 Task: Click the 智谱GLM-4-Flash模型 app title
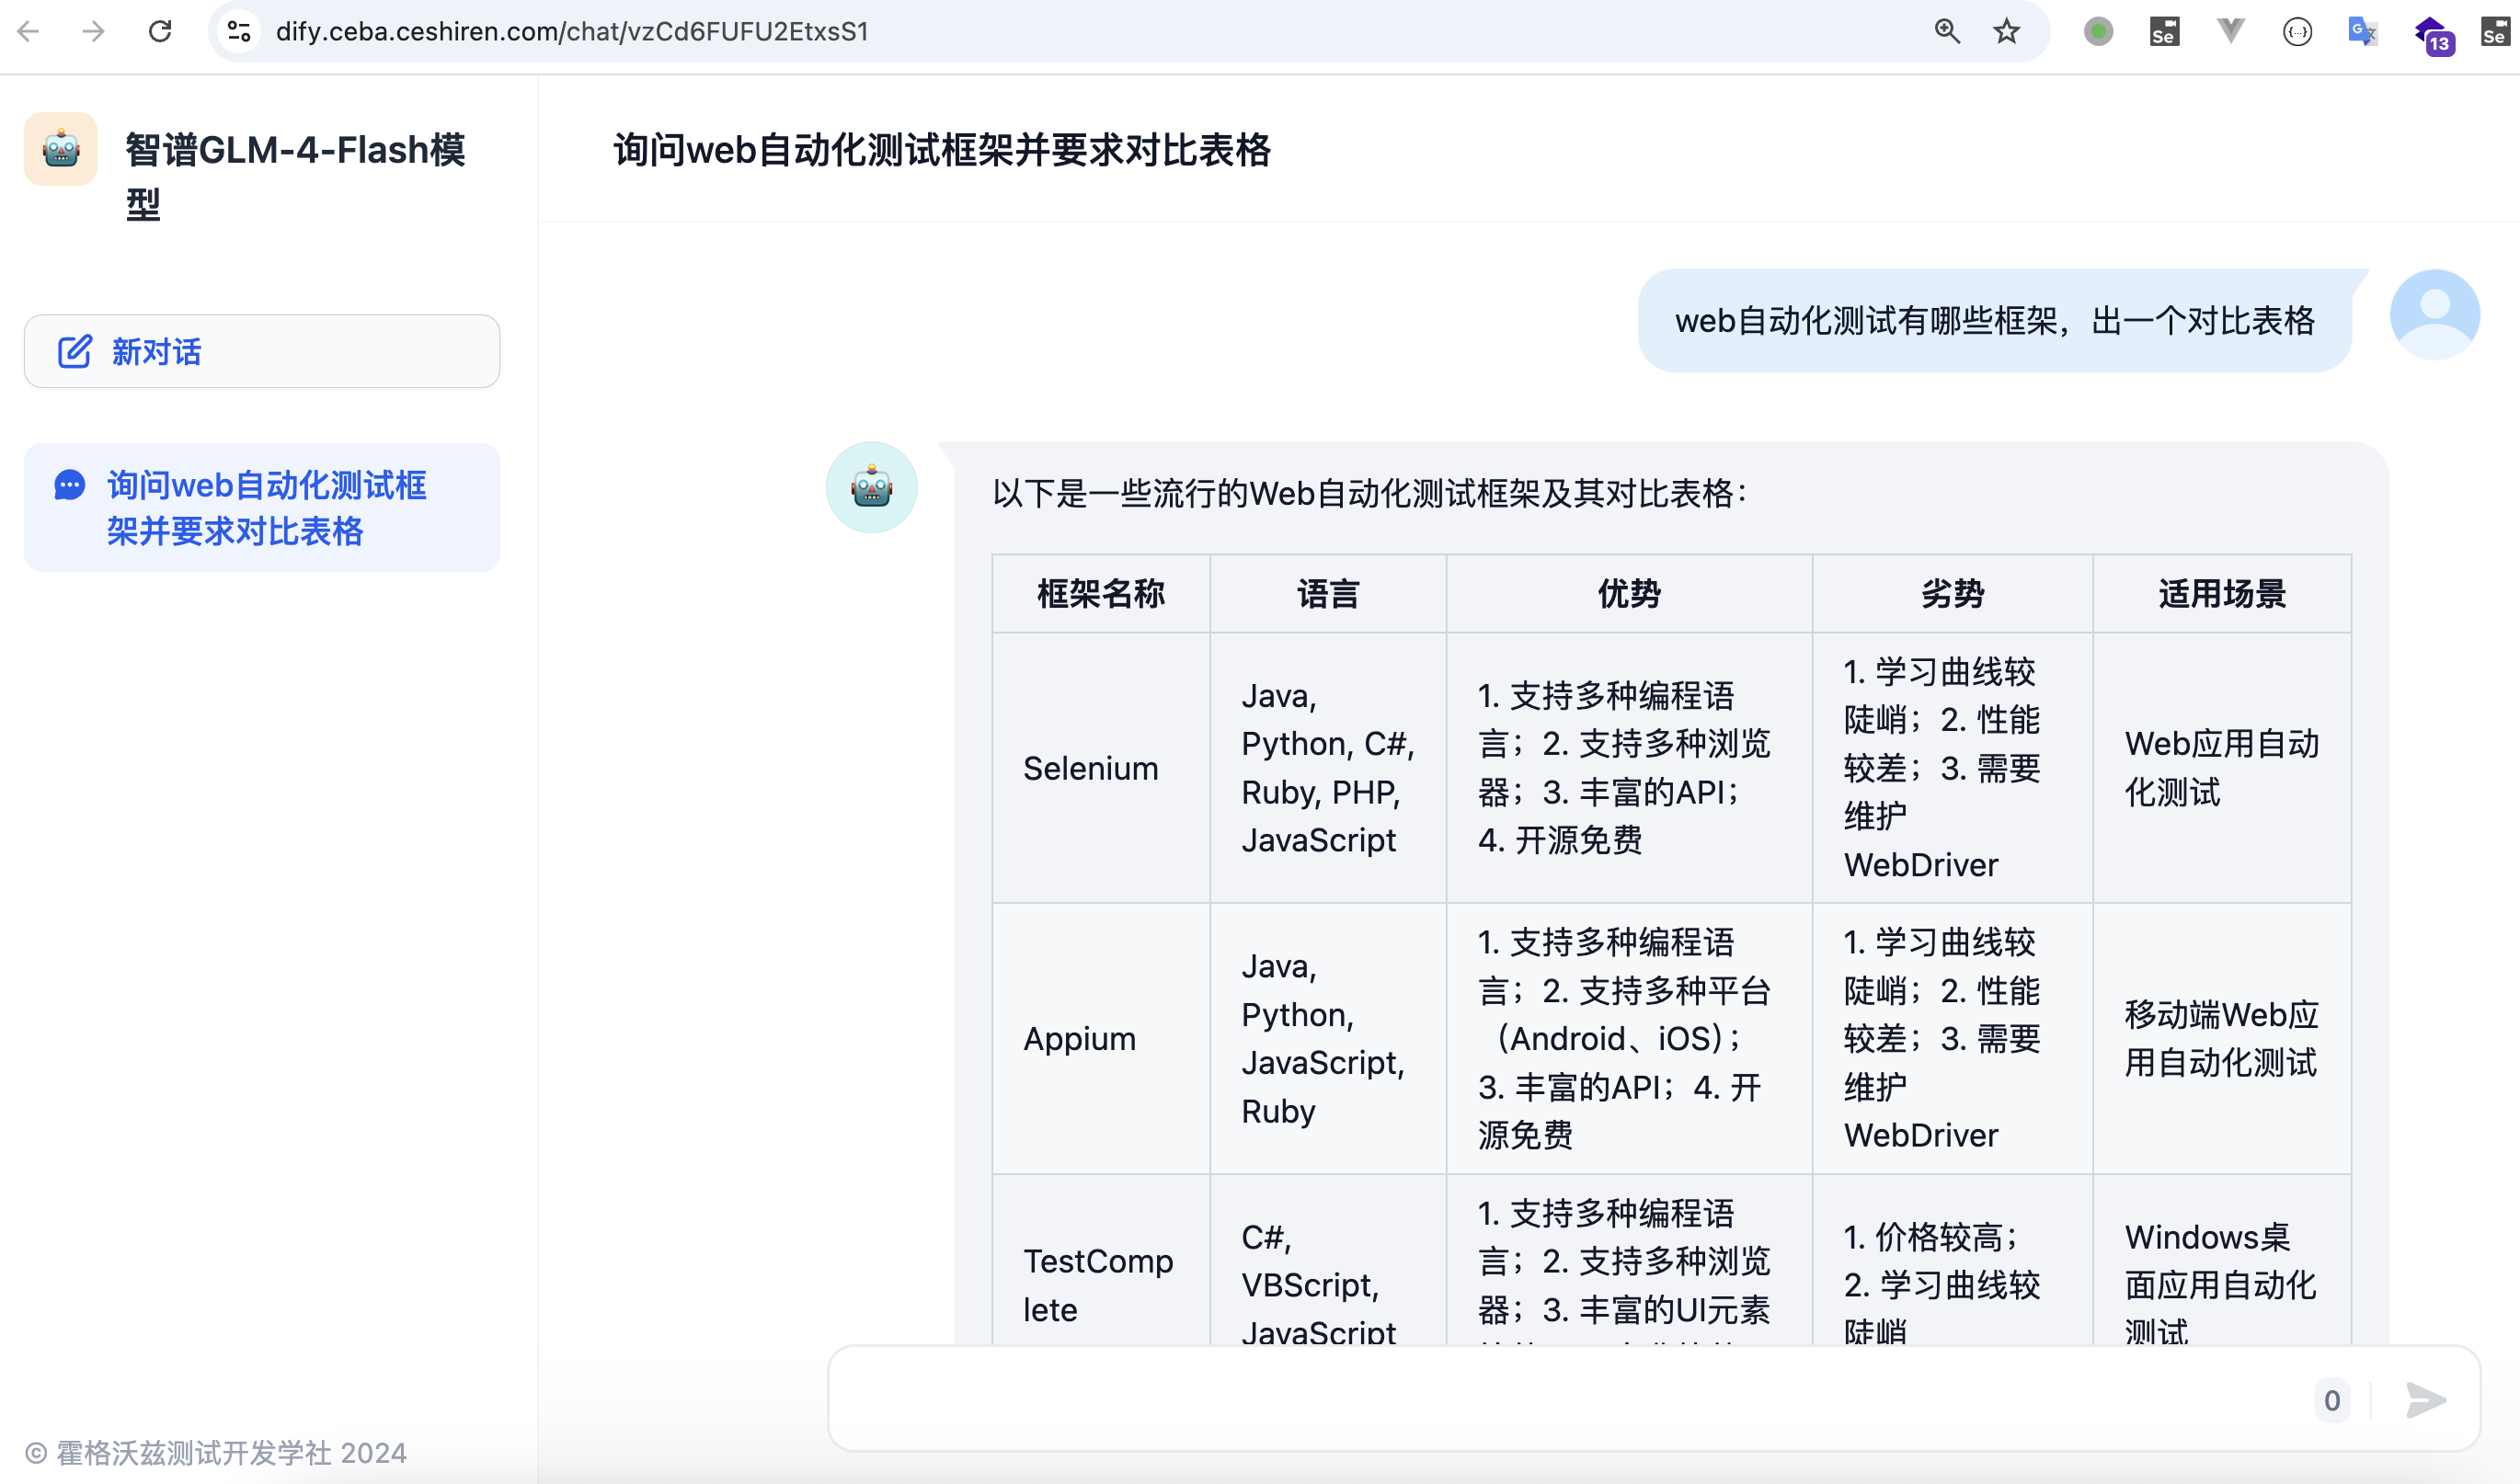(295, 176)
